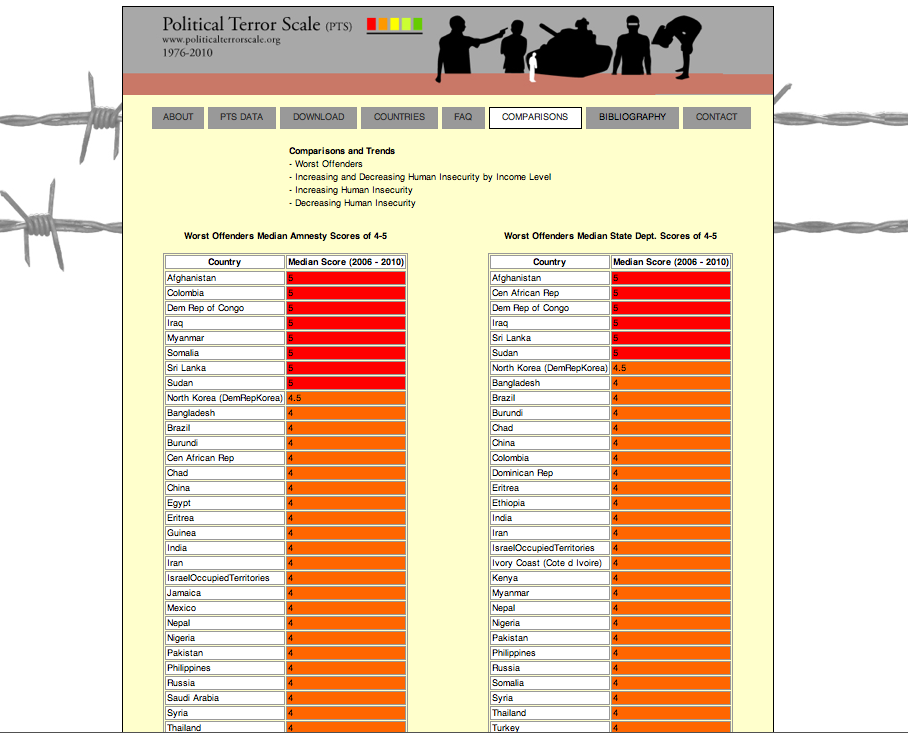Select Bangladesh in the State Dept. table
This screenshot has height=733, width=908.
click(x=550, y=383)
